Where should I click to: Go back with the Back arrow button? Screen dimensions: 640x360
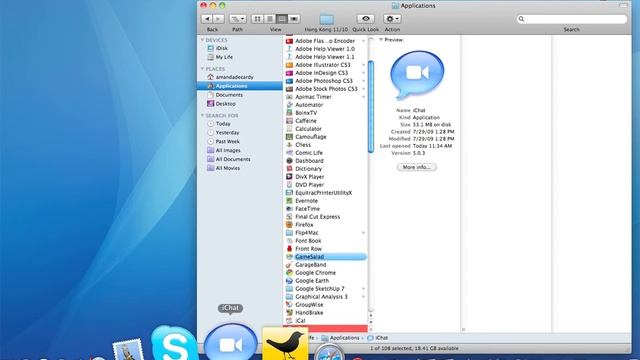click(x=207, y=19)
